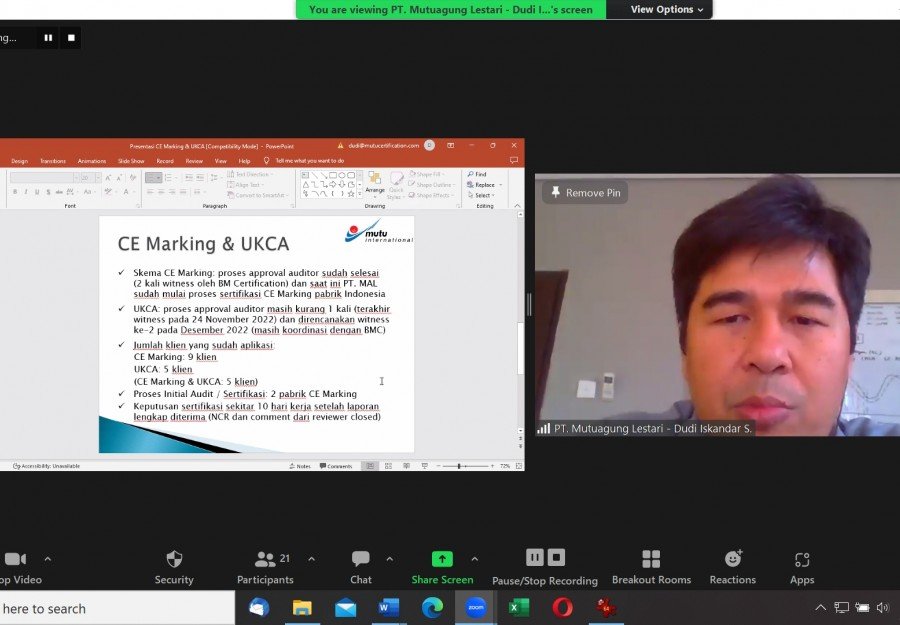This screenshot has height=625, width=900.
Task: Click Clear All Formatting icon
Action: 133,178
